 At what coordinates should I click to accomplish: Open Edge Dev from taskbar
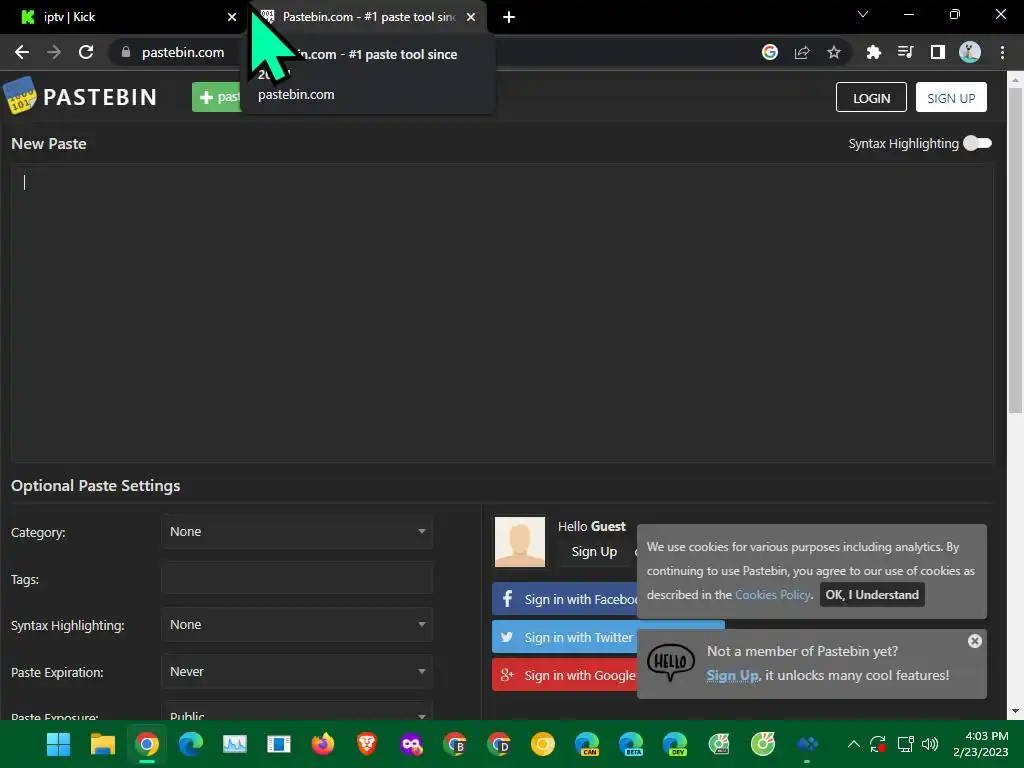pyautogui.click(x=675, y=744)
